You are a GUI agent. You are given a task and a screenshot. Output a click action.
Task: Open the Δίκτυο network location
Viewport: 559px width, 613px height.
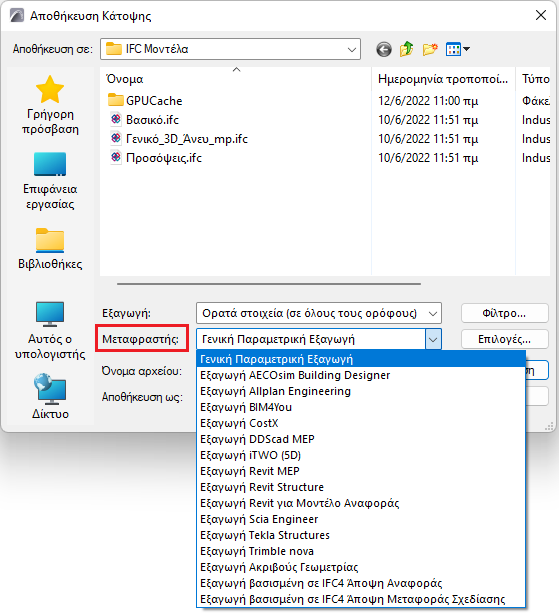(x=50, y=396)
